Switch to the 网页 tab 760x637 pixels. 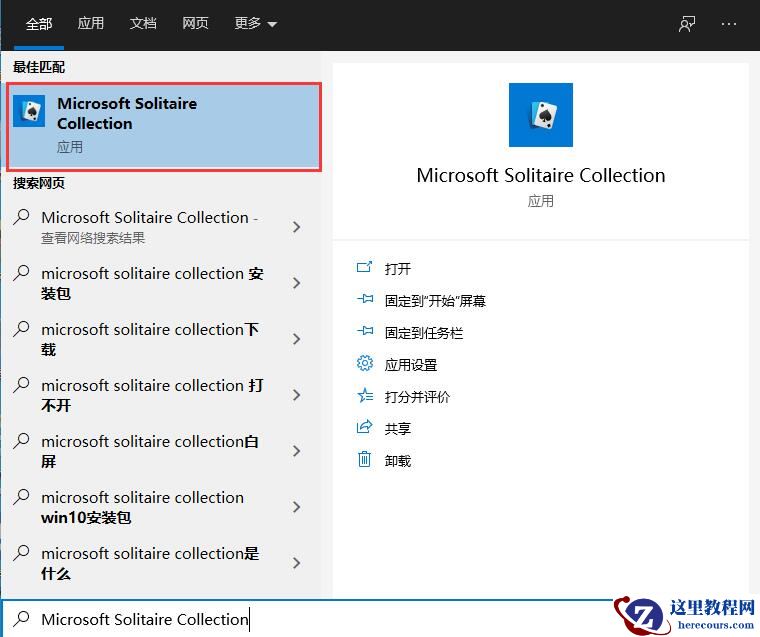(195, 23)
